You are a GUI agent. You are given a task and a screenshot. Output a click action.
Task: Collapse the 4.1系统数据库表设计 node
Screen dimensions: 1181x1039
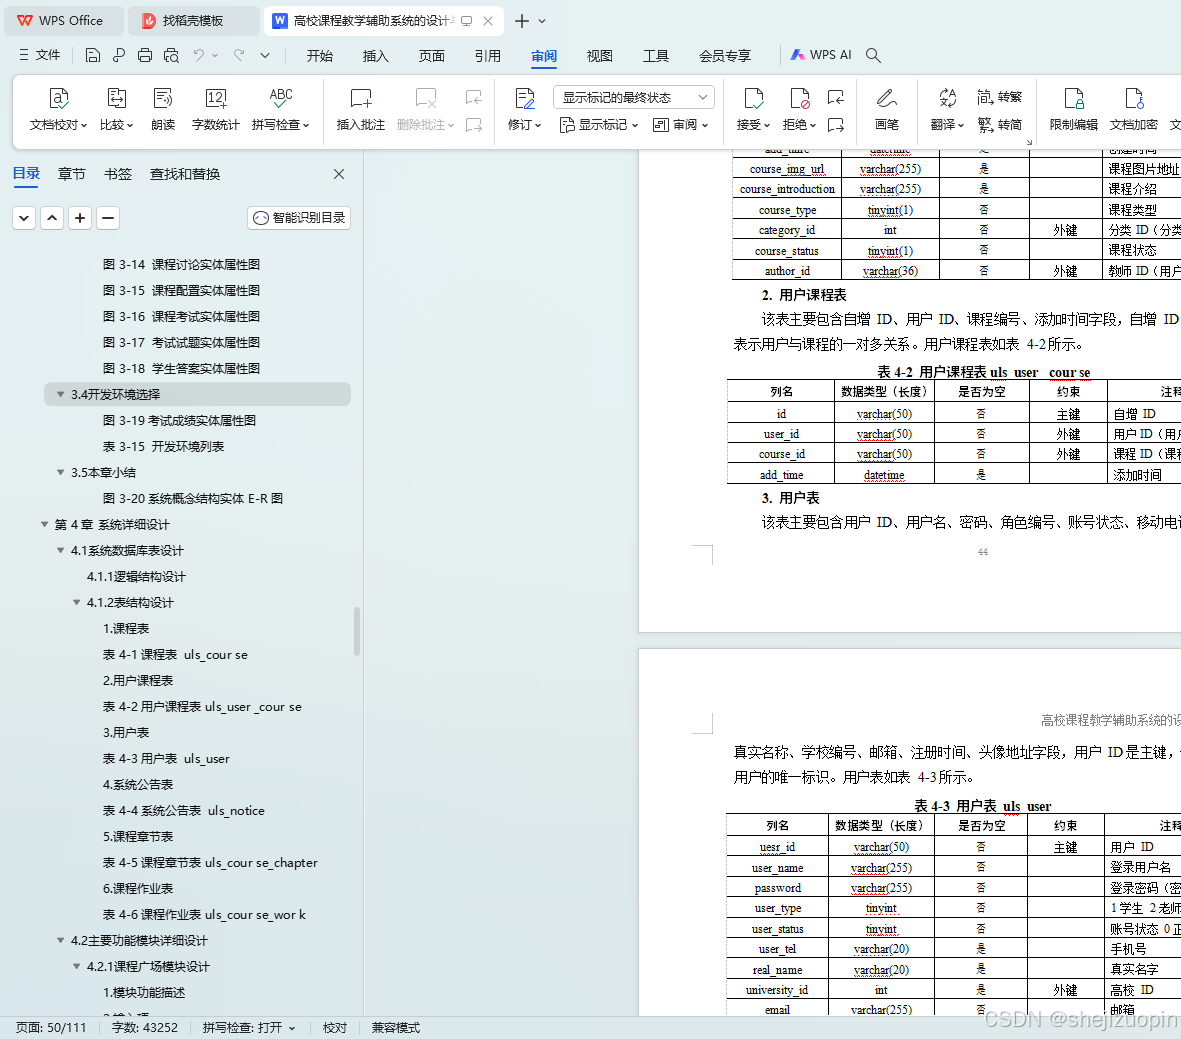point(60,551)
